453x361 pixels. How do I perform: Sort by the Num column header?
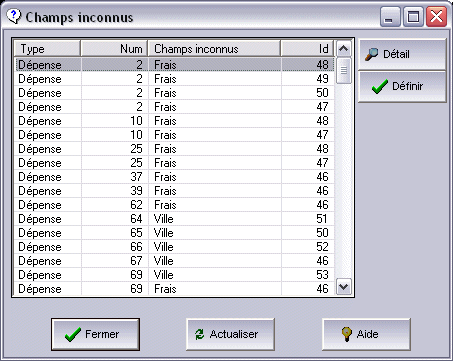pos(114,49)
